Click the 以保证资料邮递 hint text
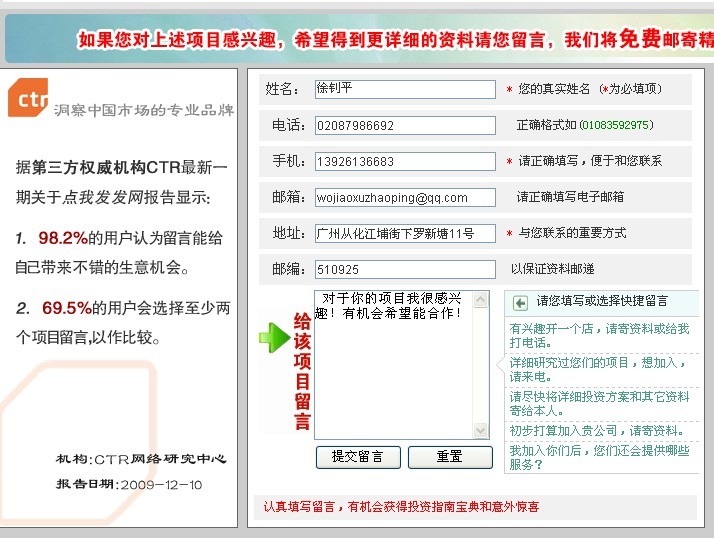Viewport: 714px width, 538px height. coord(552,269)
